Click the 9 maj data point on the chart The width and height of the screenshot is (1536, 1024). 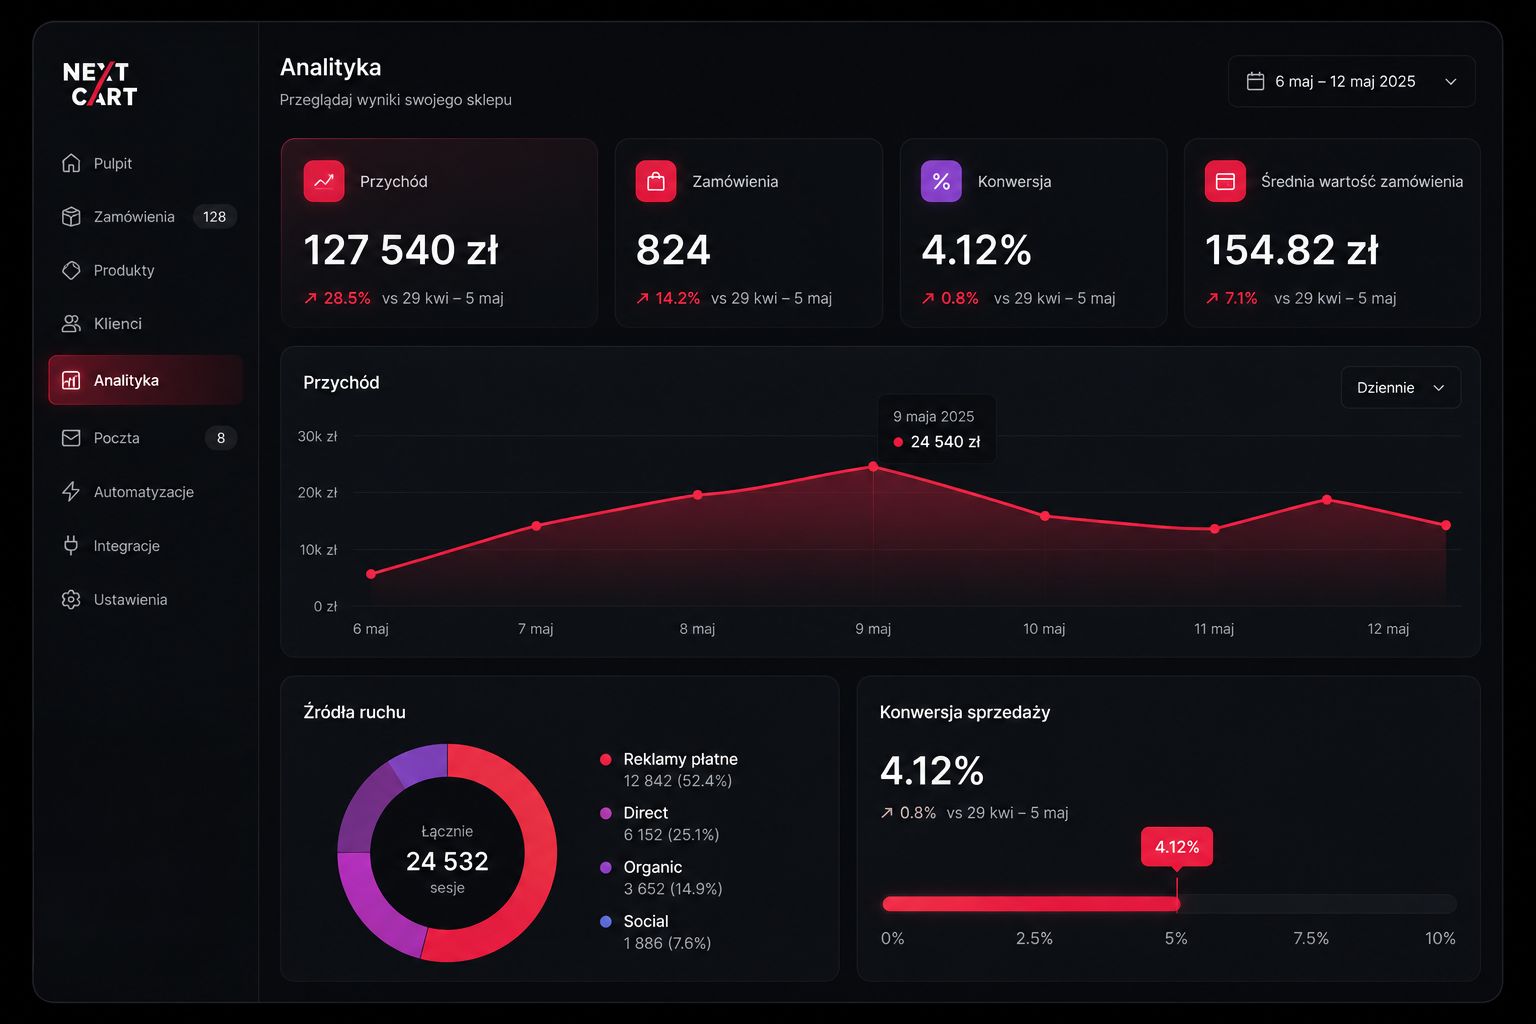[x=873, y=467]
